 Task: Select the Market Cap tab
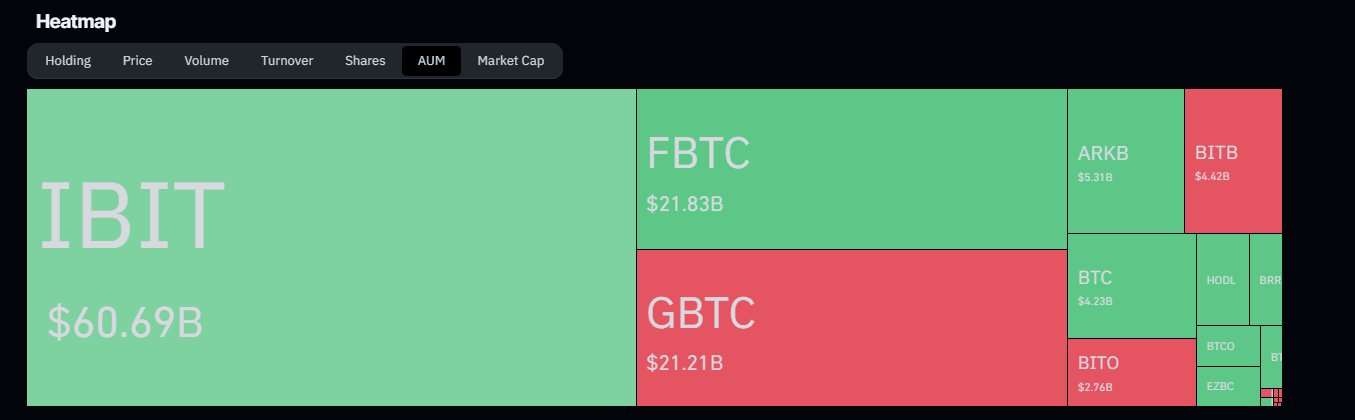510,61
